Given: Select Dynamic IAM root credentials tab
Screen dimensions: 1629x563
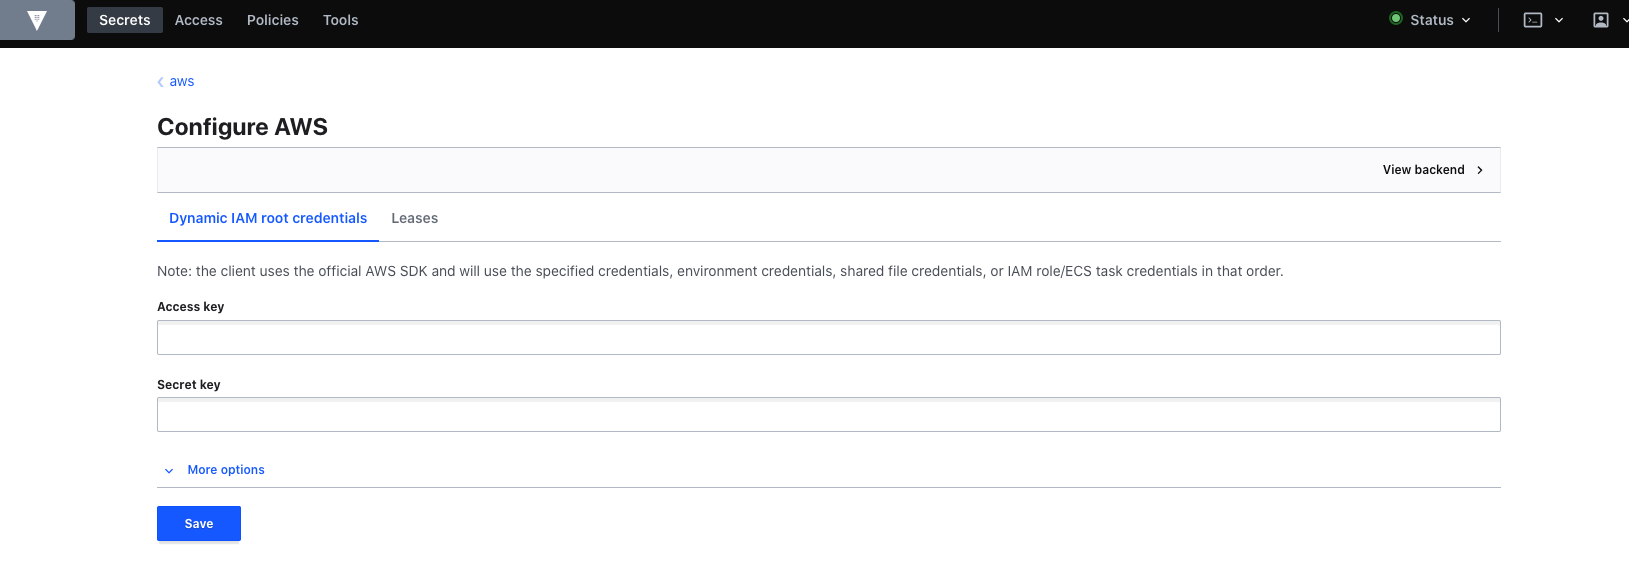Looking at the screenshot, I should pos(268,218).
